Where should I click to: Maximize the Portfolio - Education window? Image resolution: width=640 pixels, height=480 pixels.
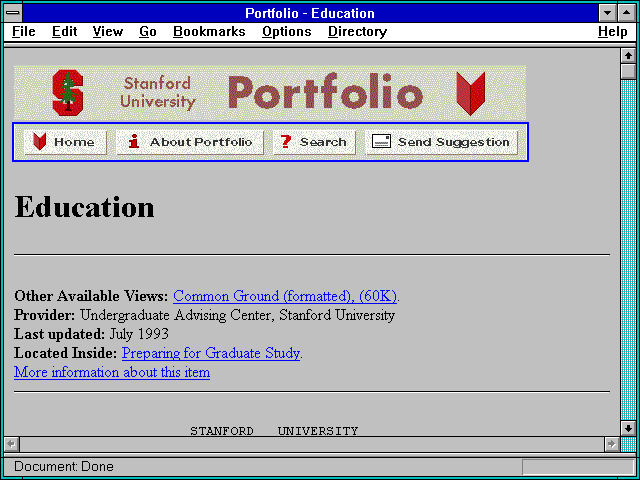click(x=627, y=13)
